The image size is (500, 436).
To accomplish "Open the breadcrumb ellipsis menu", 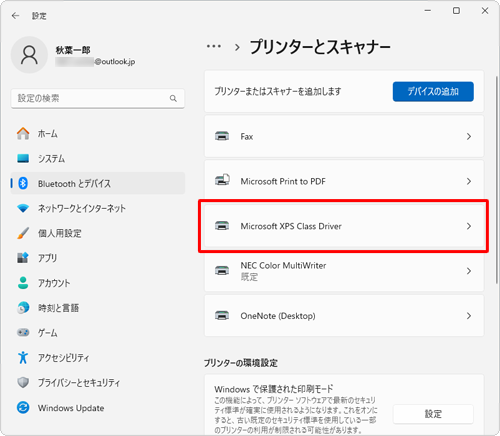I will pyautogui.click(x=214, y=46).
